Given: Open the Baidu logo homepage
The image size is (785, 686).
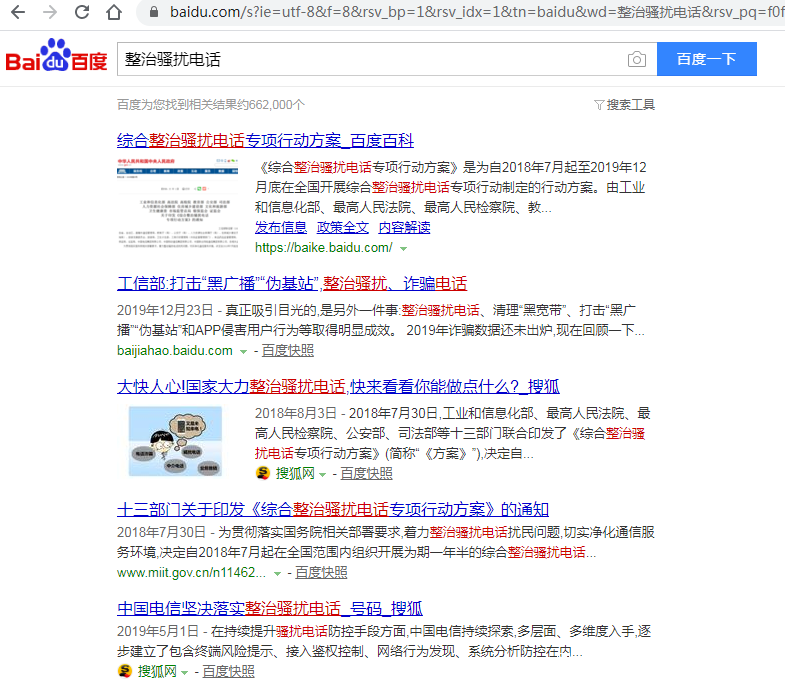Looking at the screenshot, I should tap(57, 55).
